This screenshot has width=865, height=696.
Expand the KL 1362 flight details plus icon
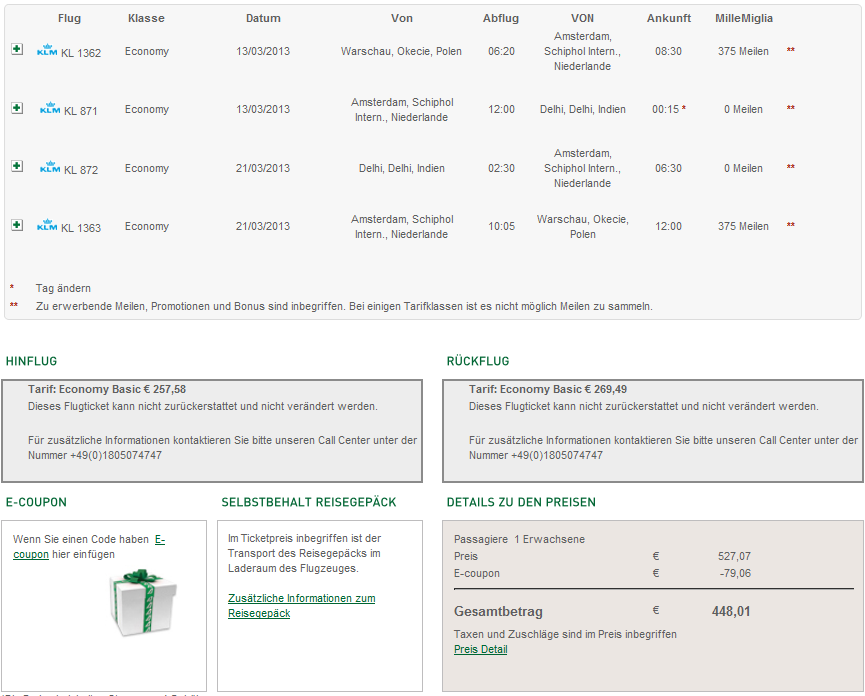coord(17,50)
